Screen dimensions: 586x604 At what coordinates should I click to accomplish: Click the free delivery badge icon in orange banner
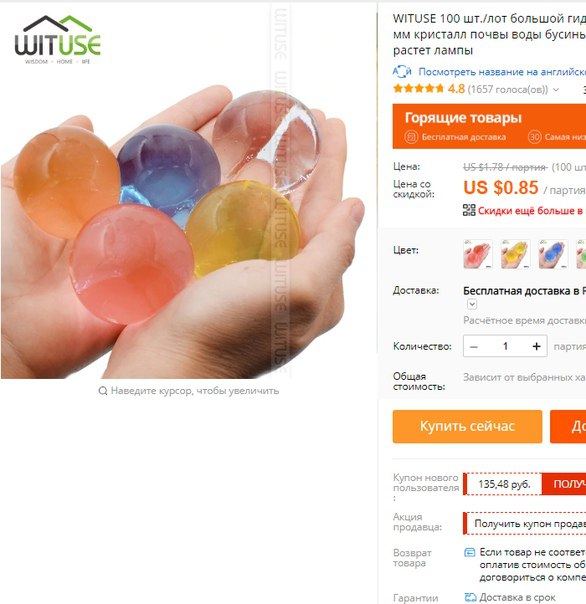coord(411,137)
